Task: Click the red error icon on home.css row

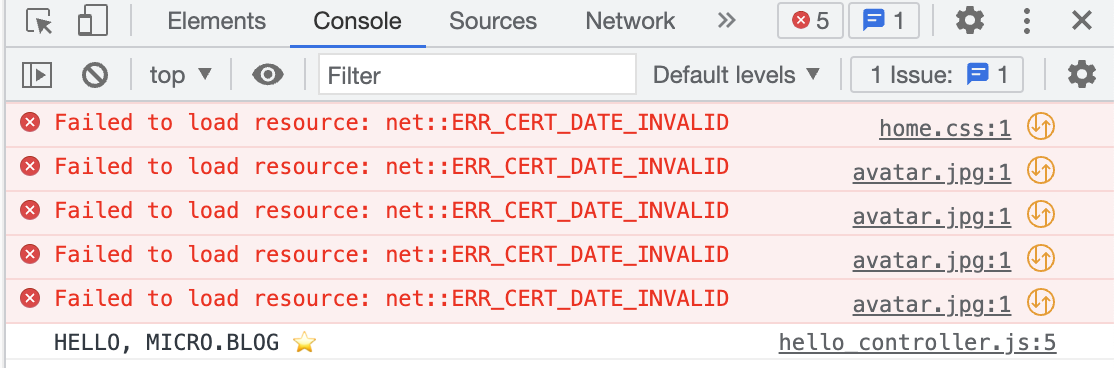Action: pos(30,124)
